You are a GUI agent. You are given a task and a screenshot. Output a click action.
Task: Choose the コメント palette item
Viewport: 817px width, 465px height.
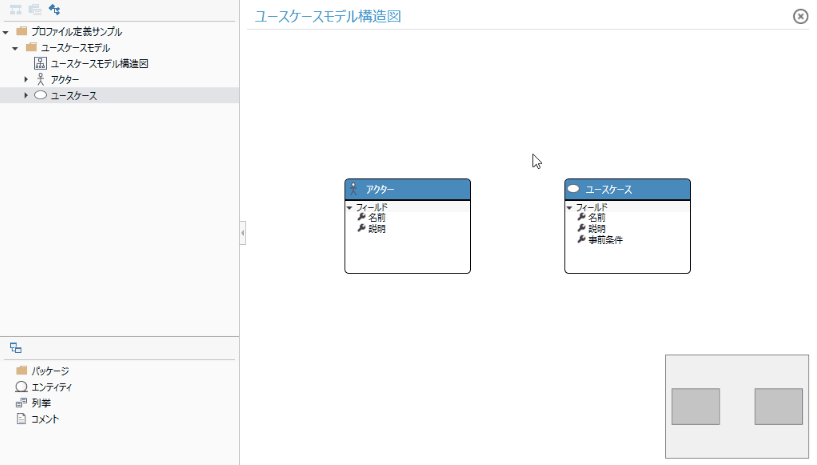tap(44, 419)
